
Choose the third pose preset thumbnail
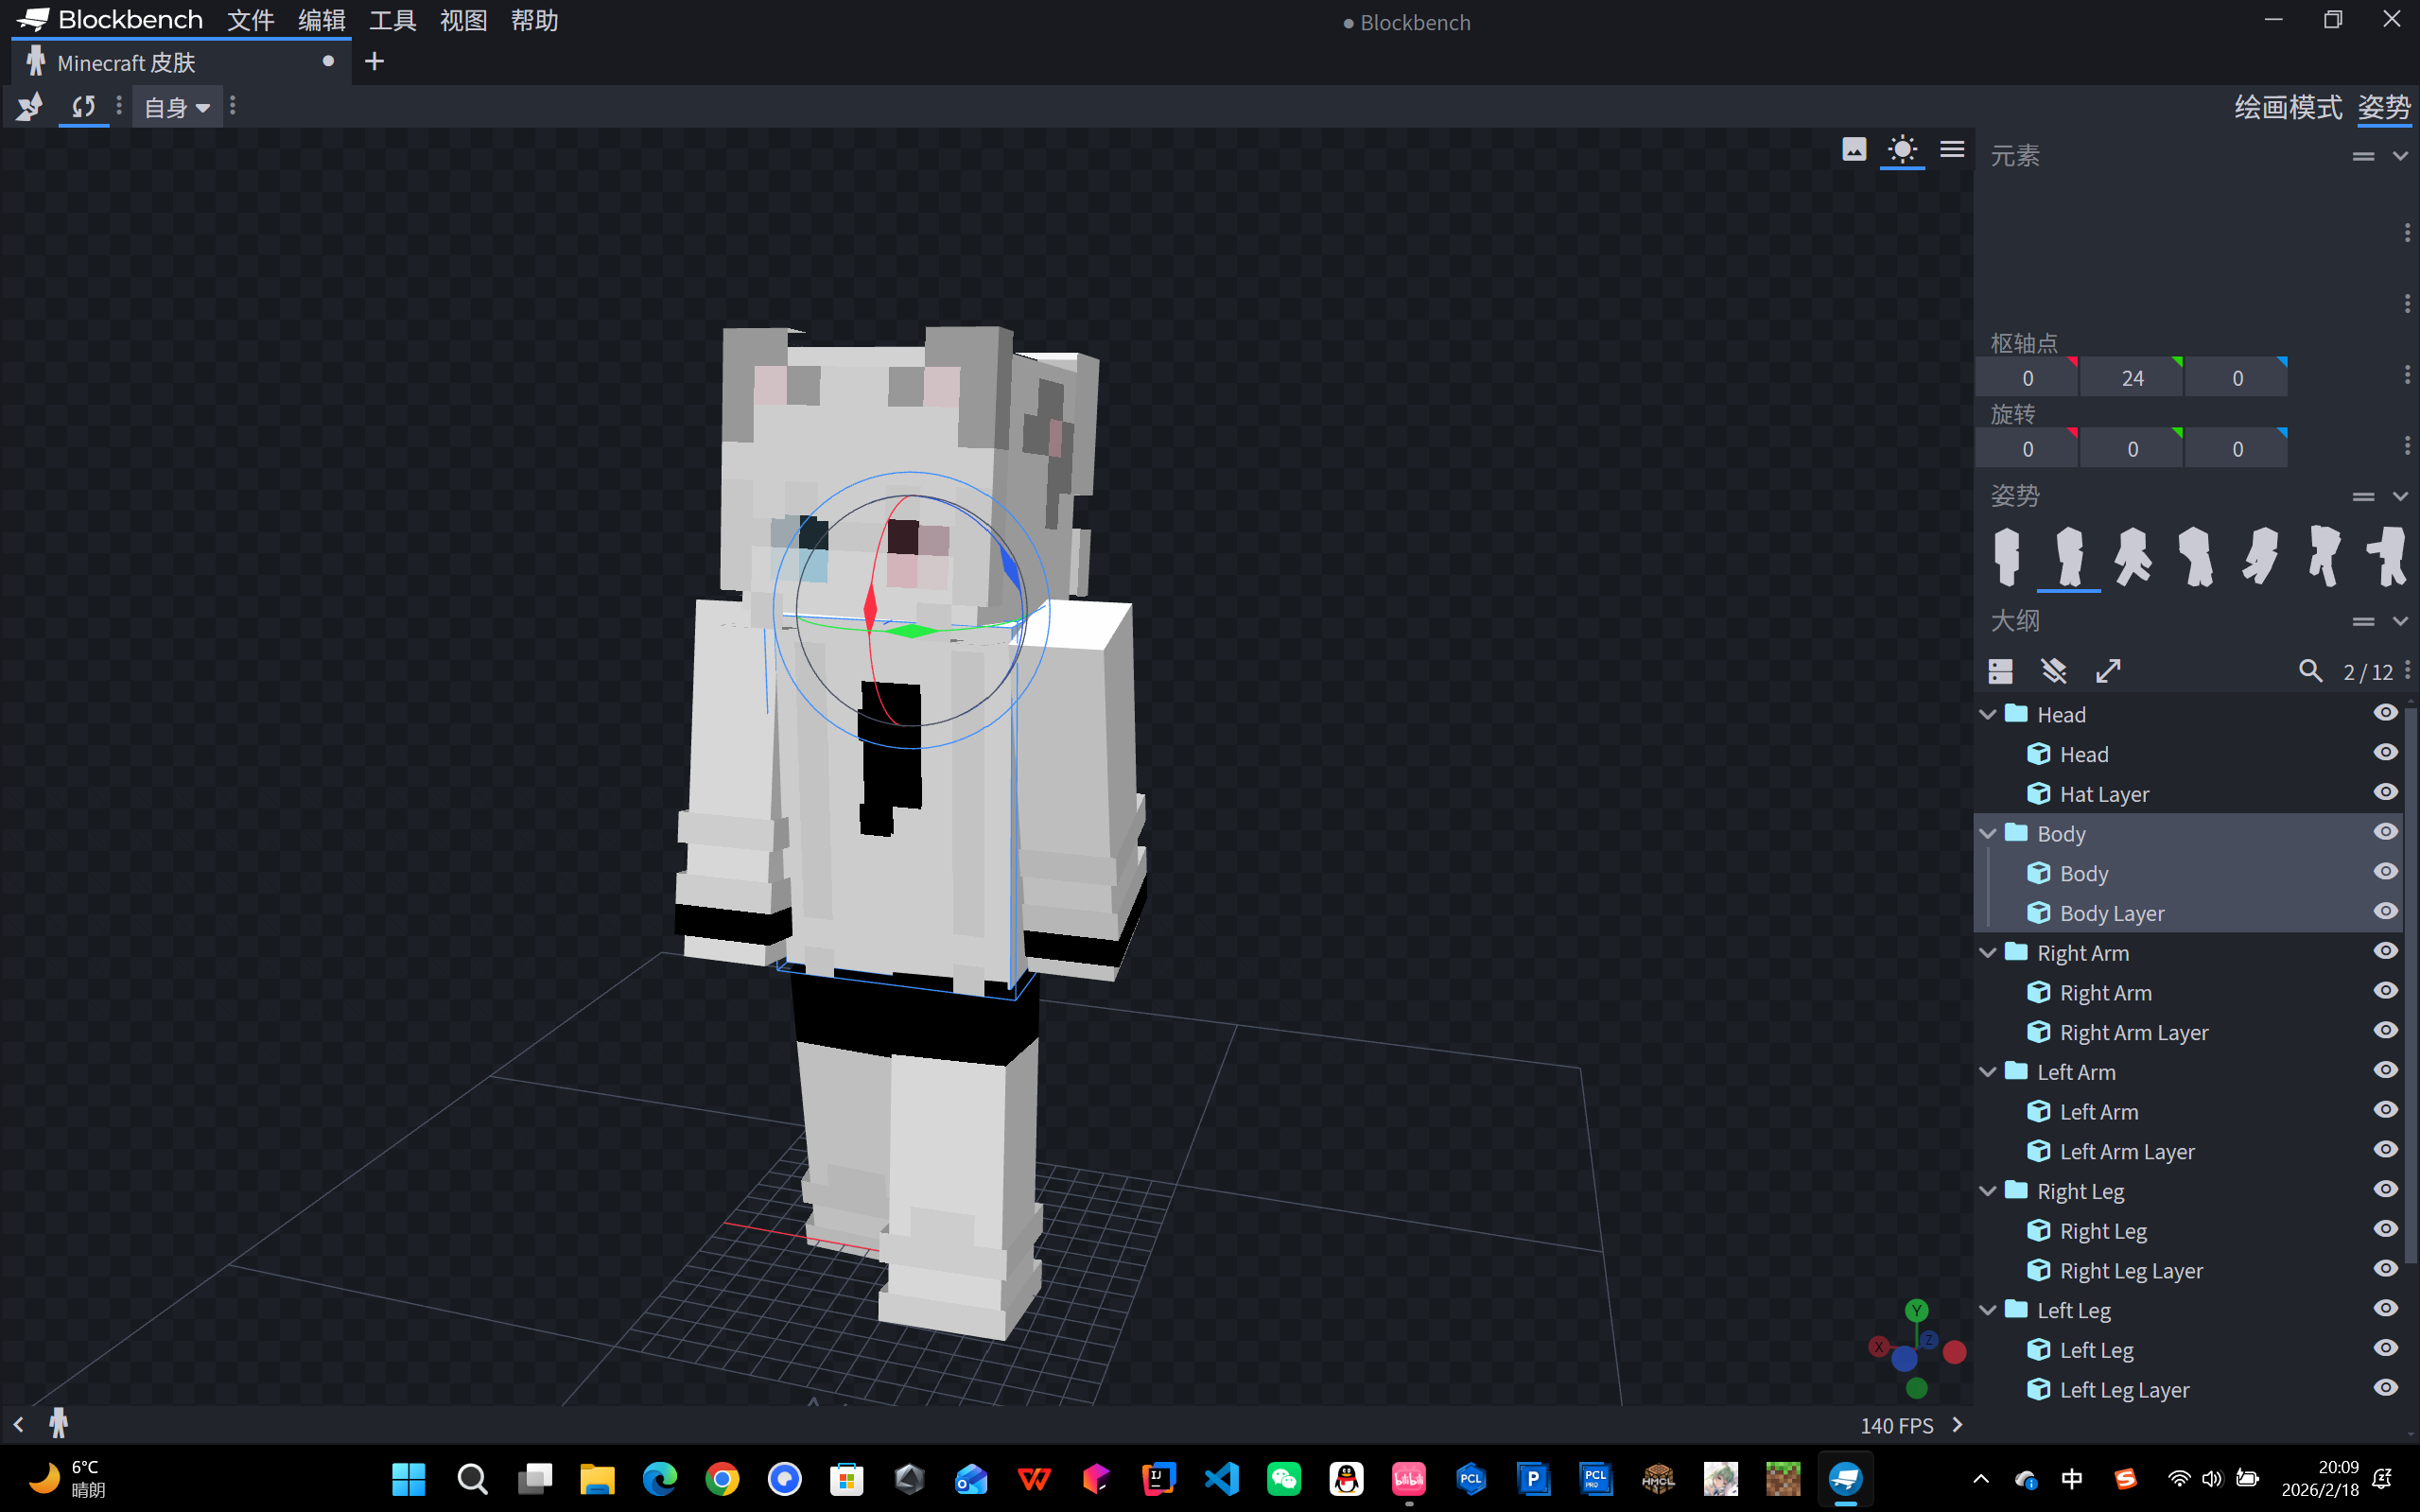point(2132,556)
